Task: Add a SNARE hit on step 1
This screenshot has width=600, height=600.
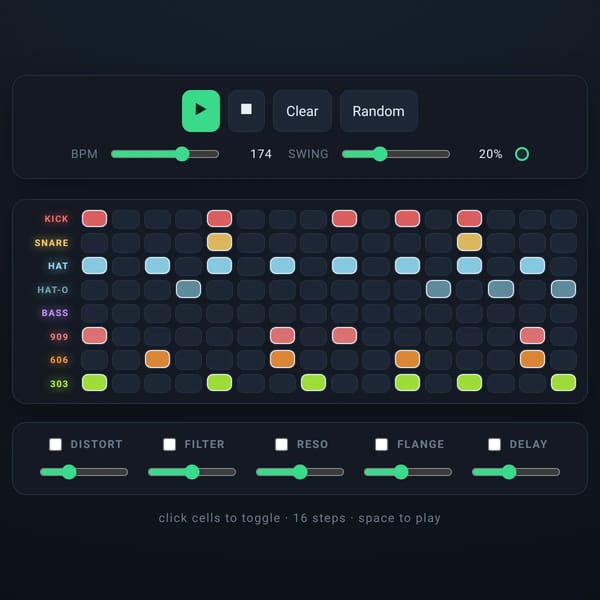Action: (x=95, y=242)
